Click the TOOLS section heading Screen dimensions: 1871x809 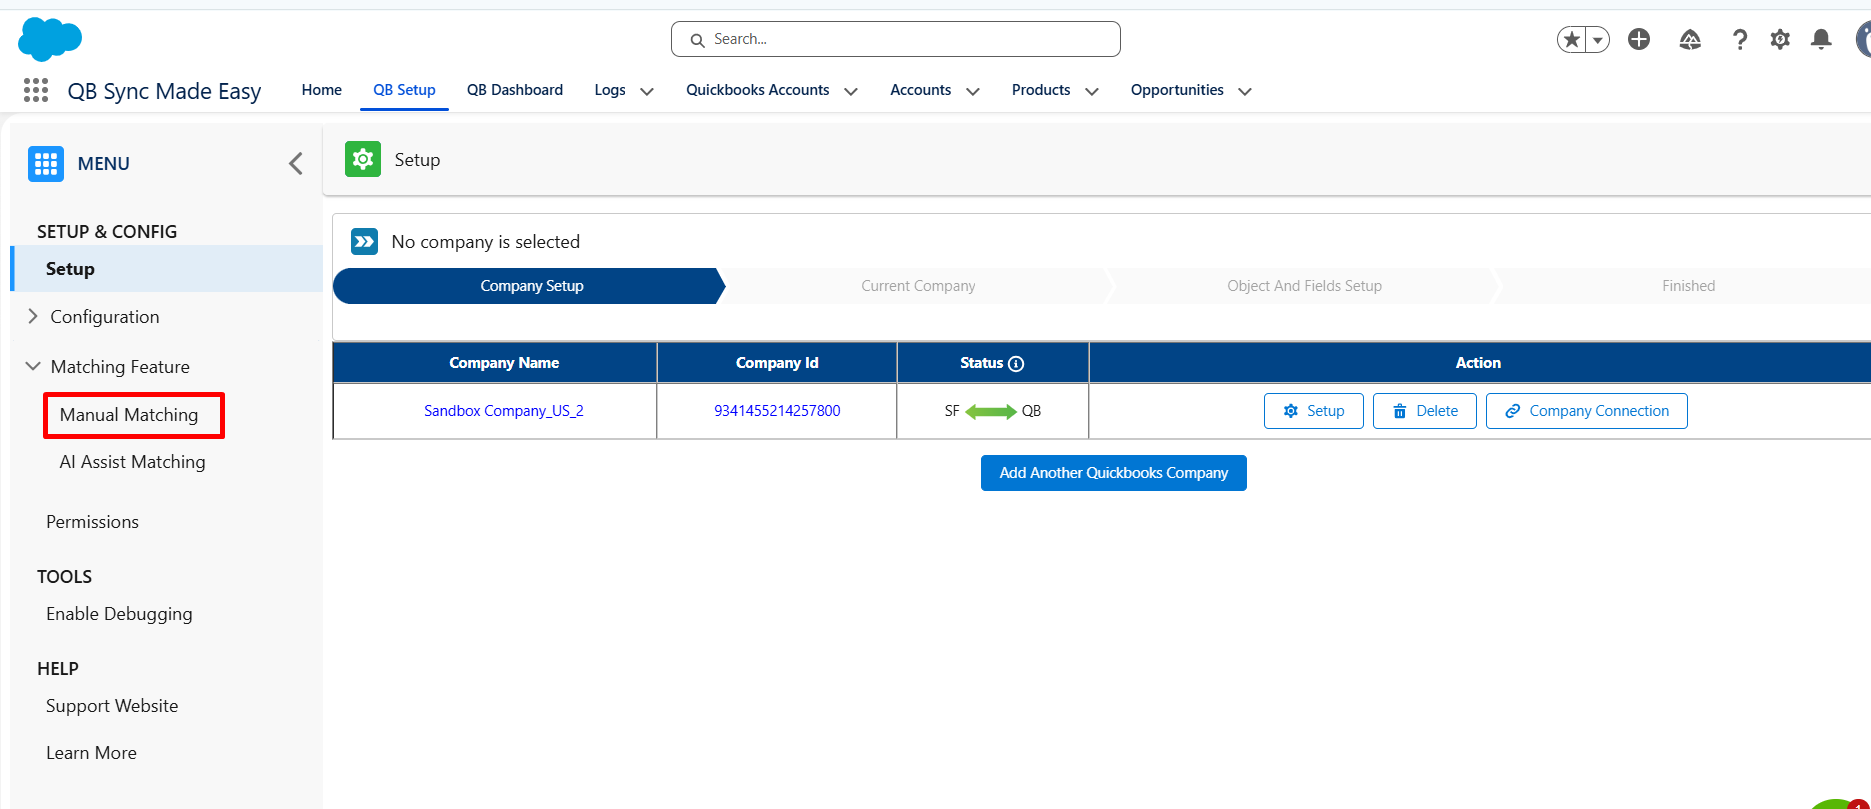tap(64, 577)
